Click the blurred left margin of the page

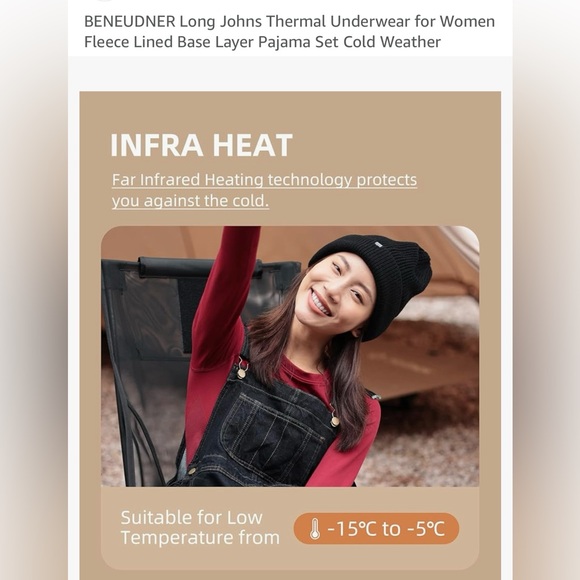(x=34, y=290)
